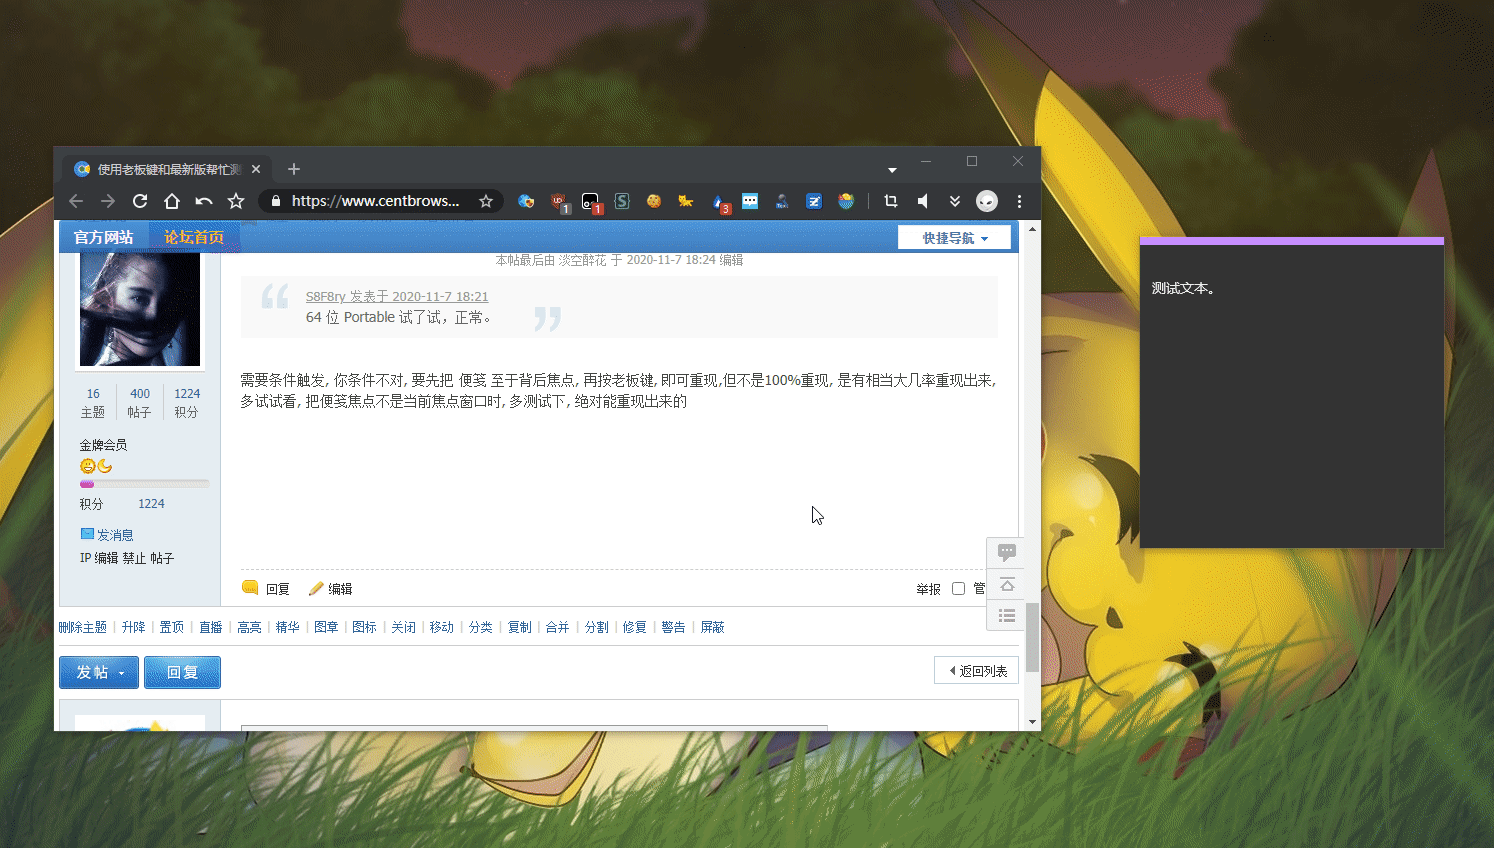This screenshot has width=1494, height=848.
Task: Expand the 快捷导航 dropdown
Action: pos(954,238)
